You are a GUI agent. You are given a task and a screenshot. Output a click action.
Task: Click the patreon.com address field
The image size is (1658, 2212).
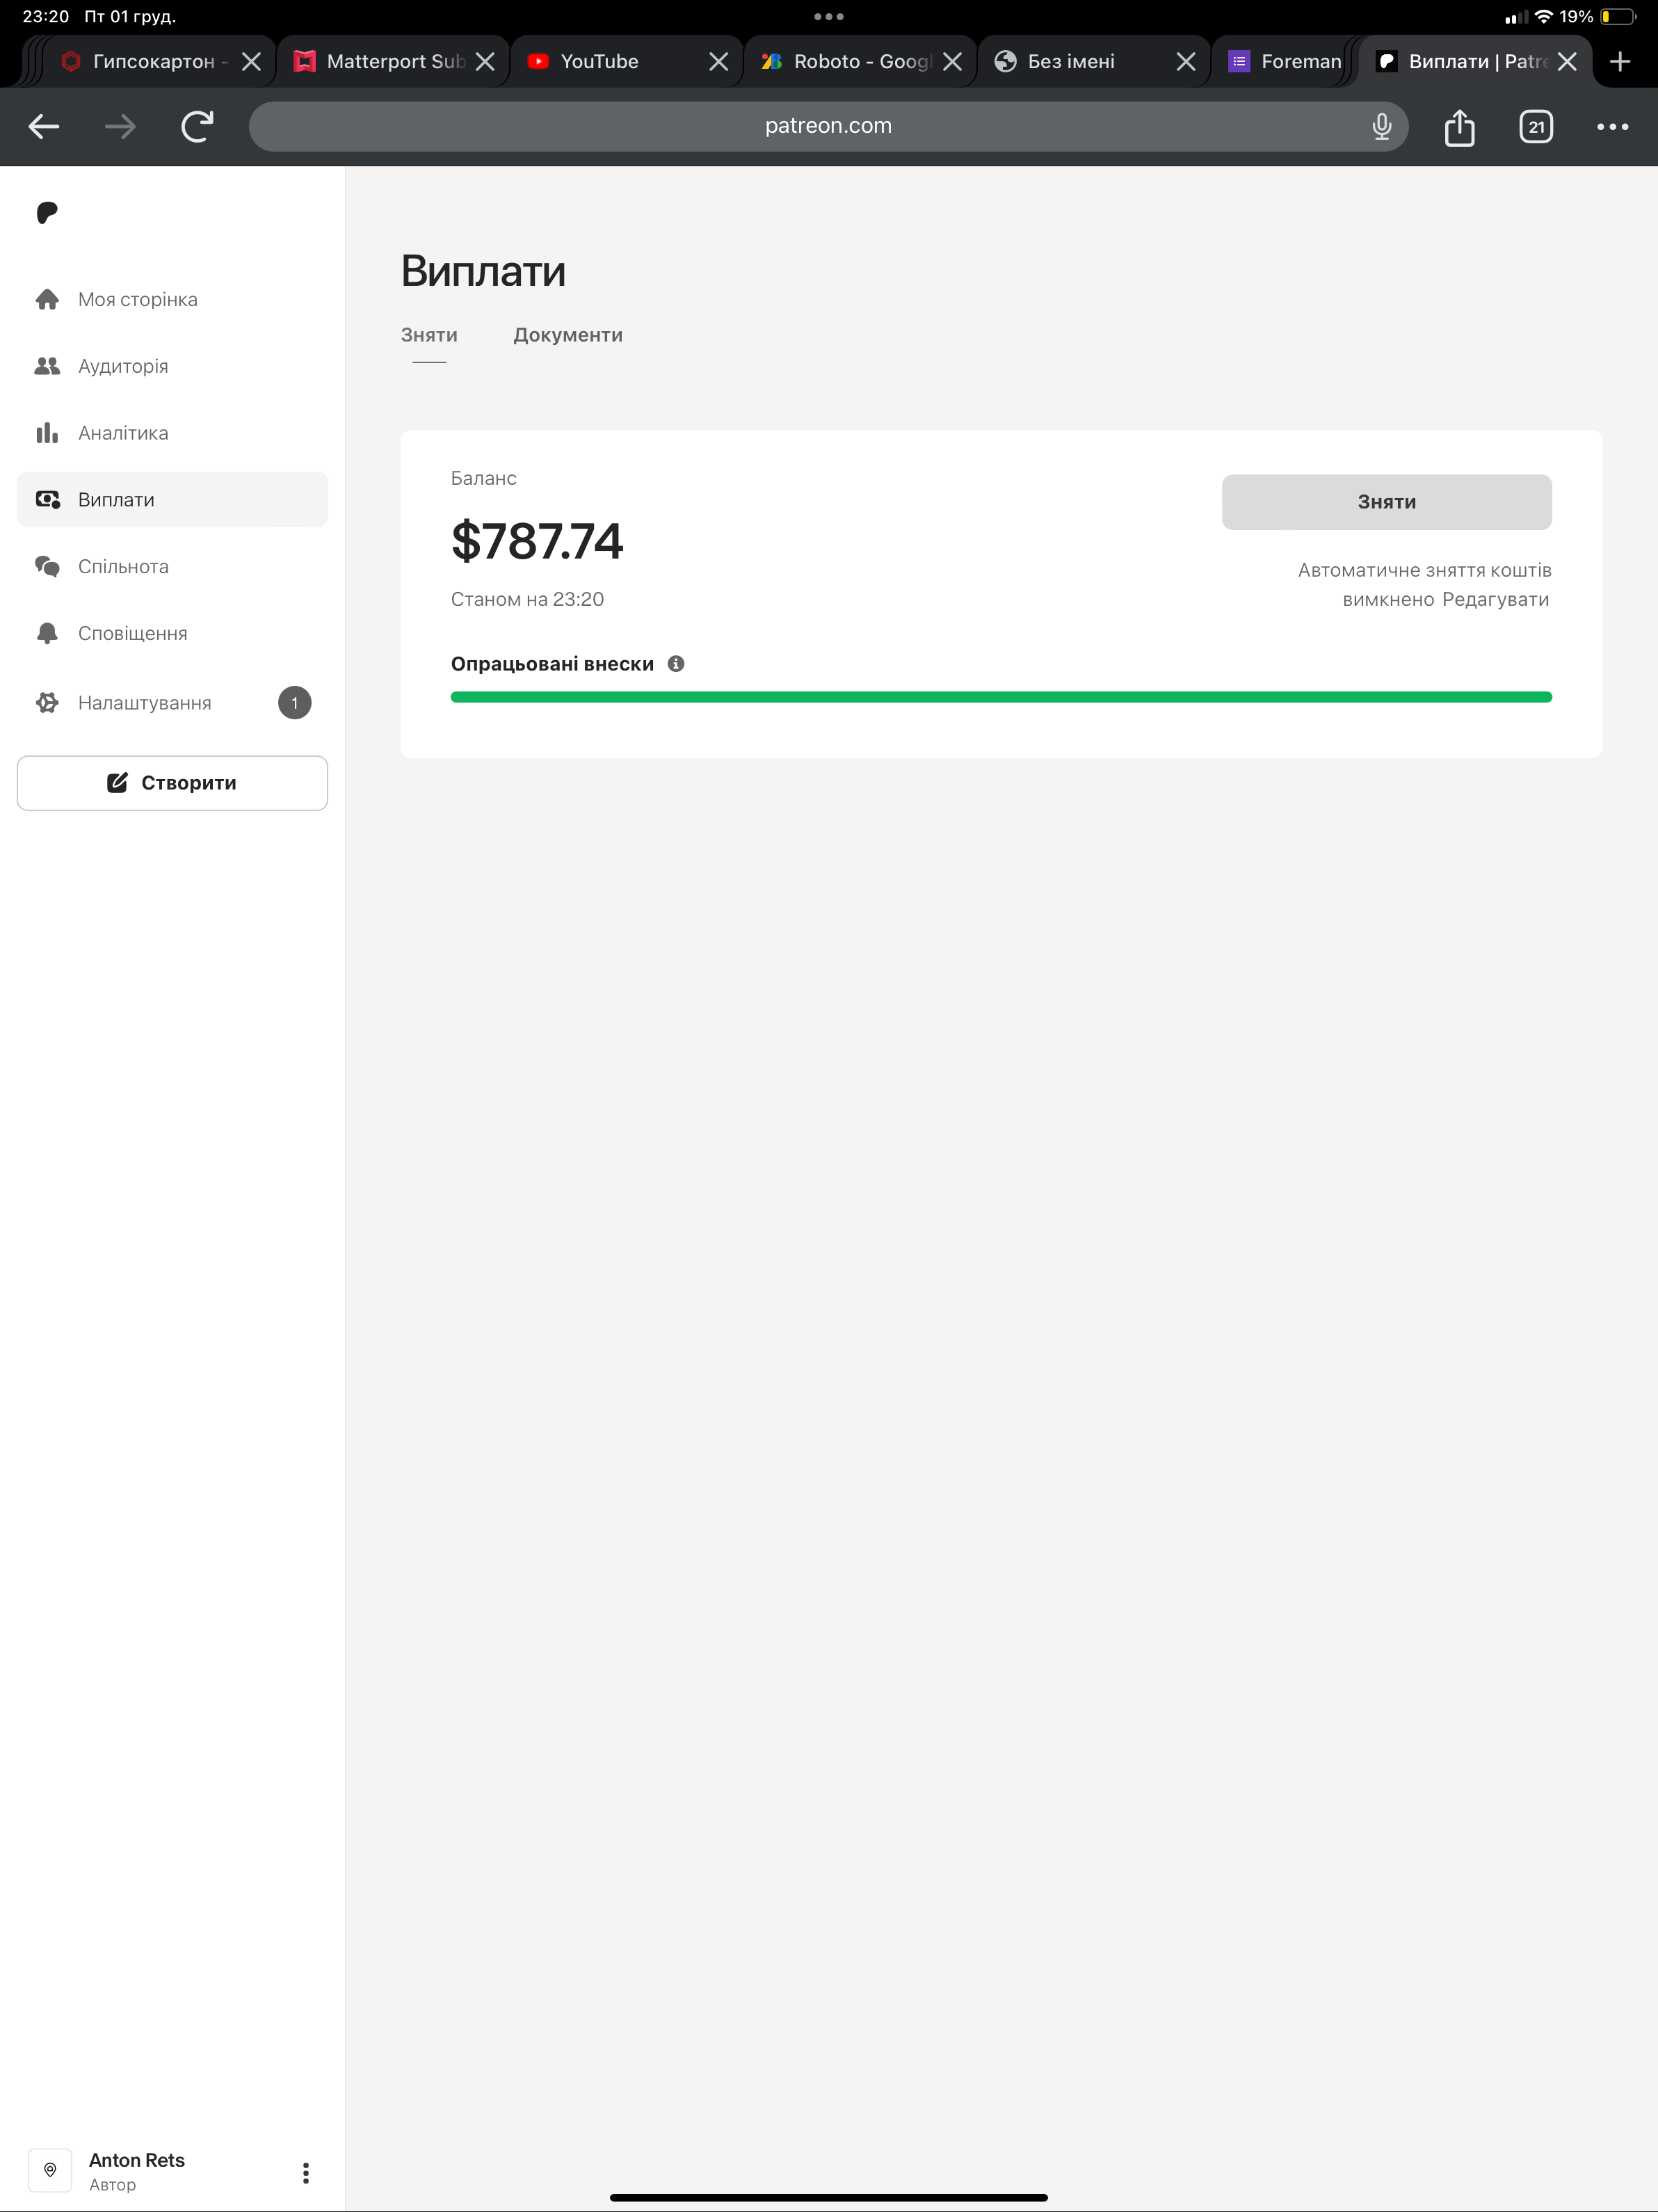click(828, 126)
